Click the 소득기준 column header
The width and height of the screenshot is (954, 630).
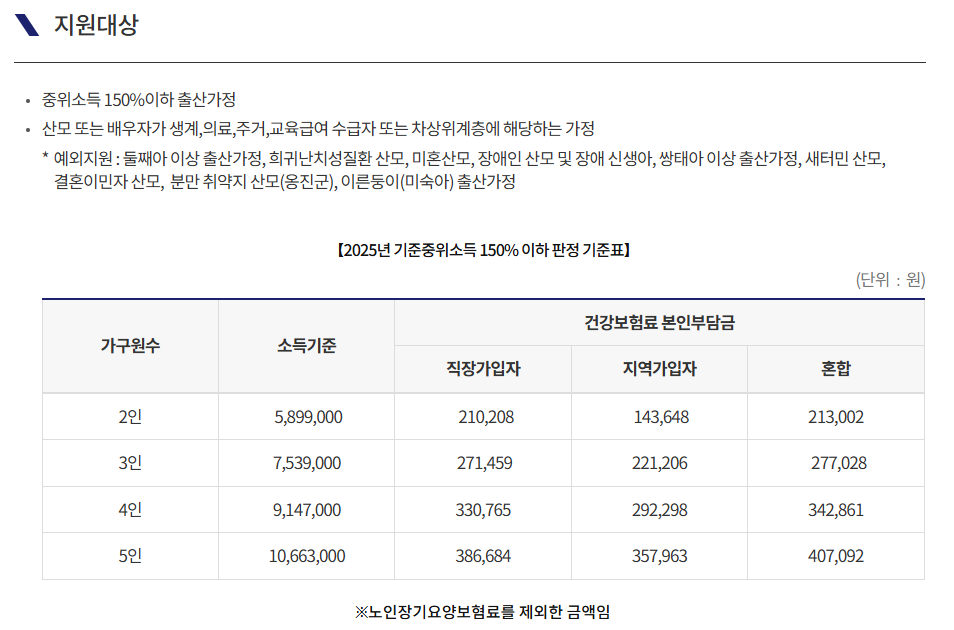(307, 346)
